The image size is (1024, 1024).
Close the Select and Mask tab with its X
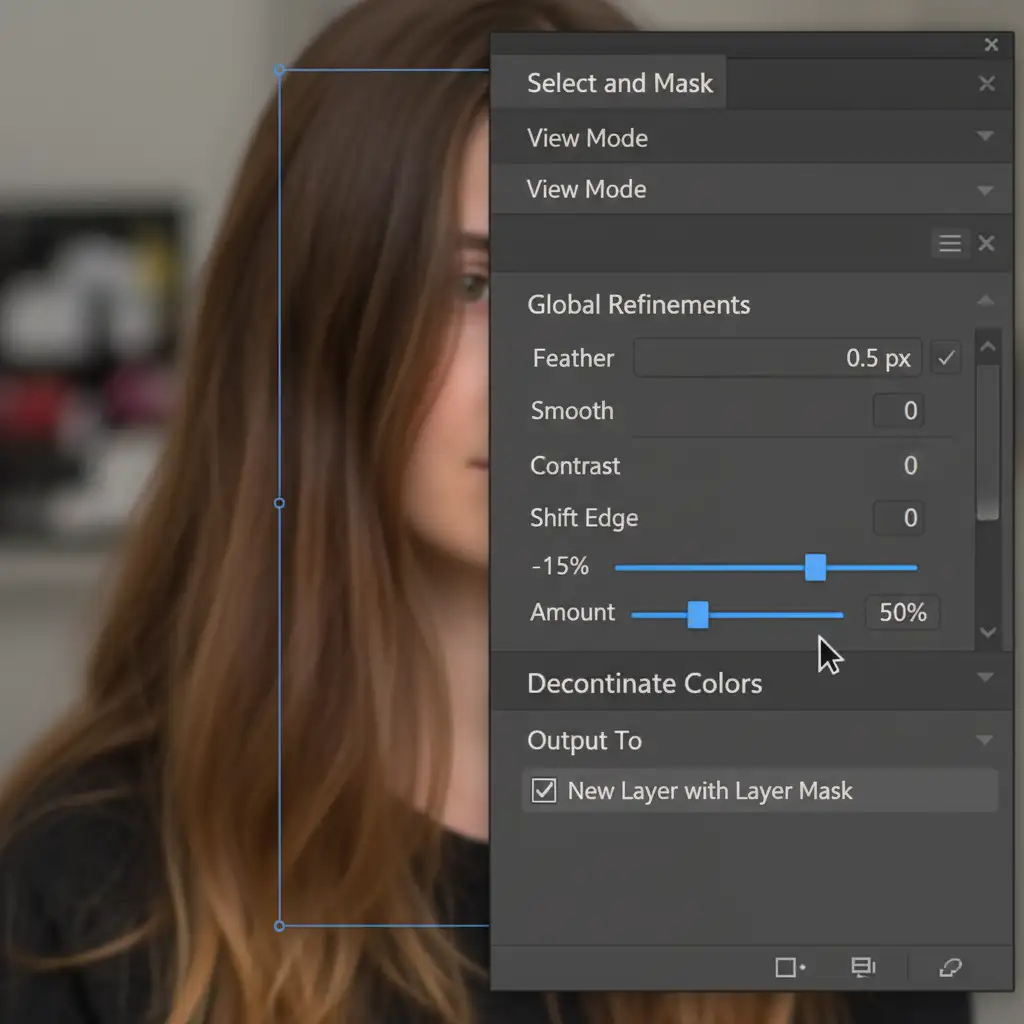[x=986, y=84]
